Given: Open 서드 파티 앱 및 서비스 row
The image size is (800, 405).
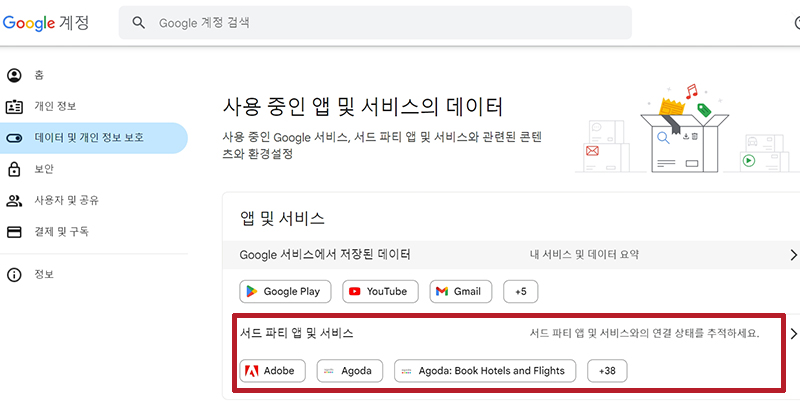Looking at the screenshot, I should tap(512, 334).
